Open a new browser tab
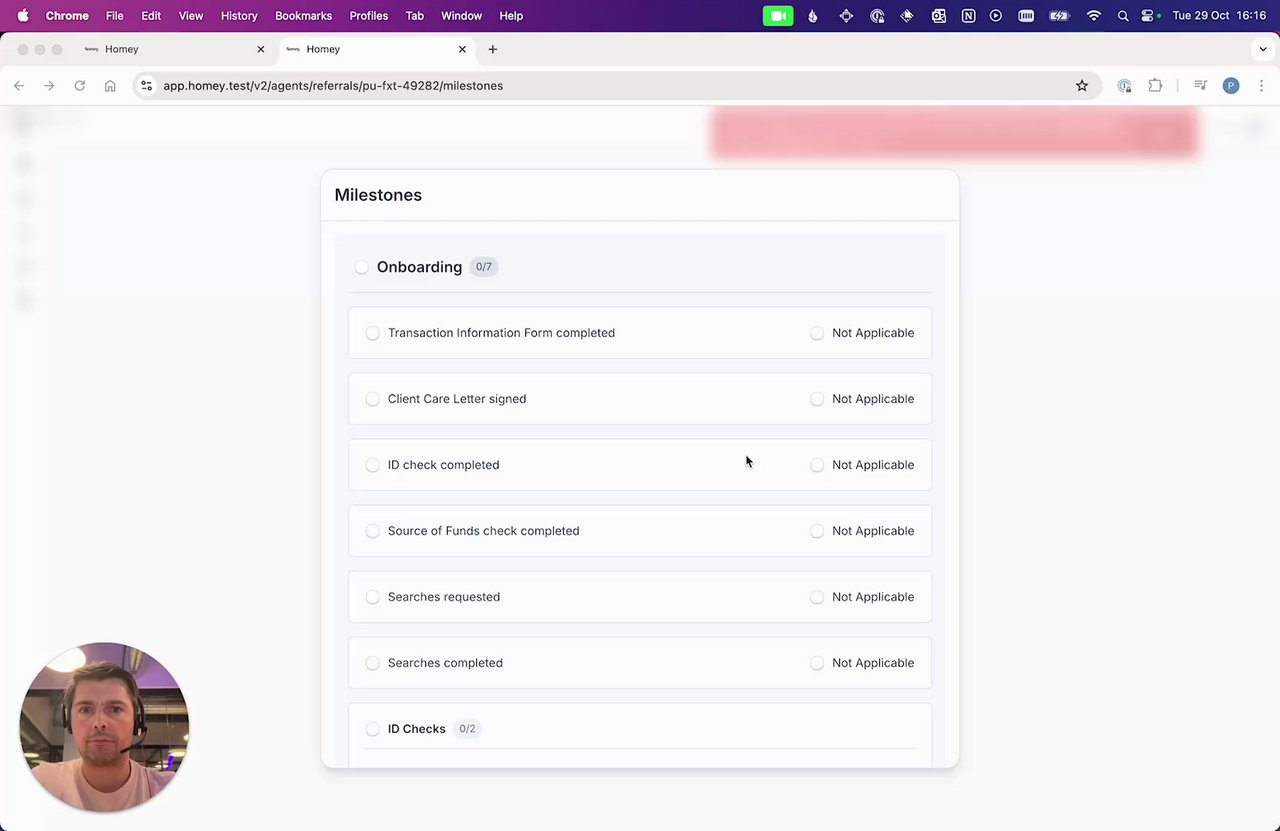Screen dimensions: 1280x831 click(x=492, y=49)
